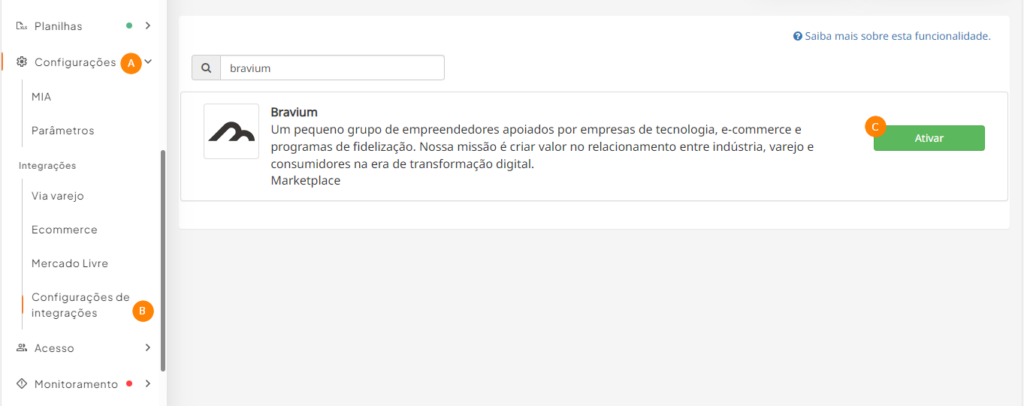Click the help question mark icon

coord(797,36)
